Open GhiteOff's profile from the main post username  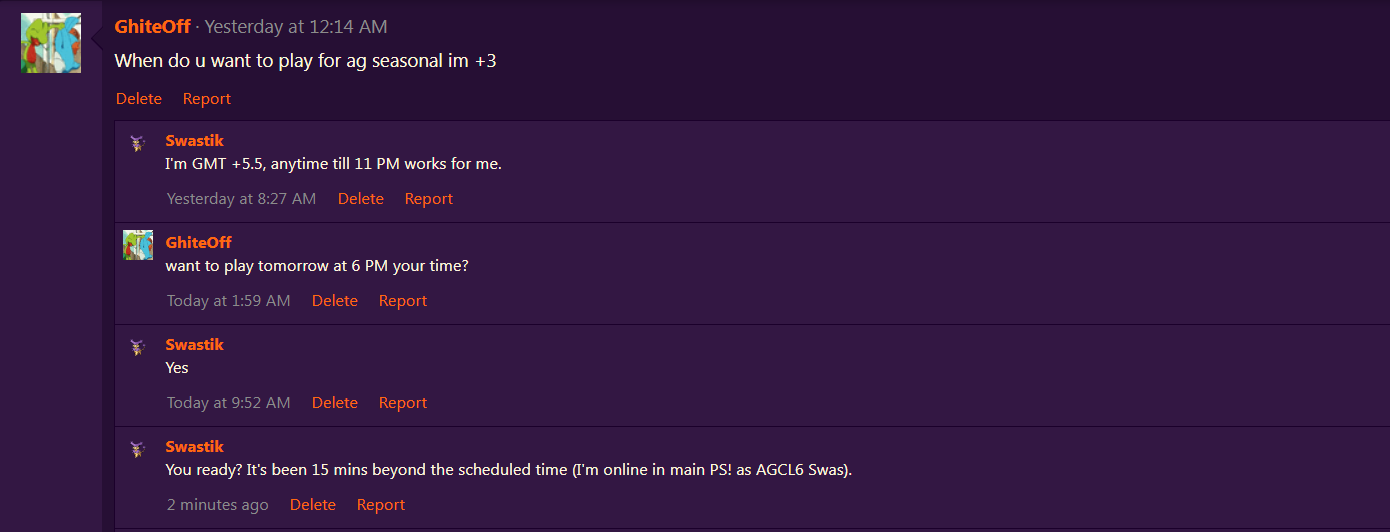pos(153,27)
